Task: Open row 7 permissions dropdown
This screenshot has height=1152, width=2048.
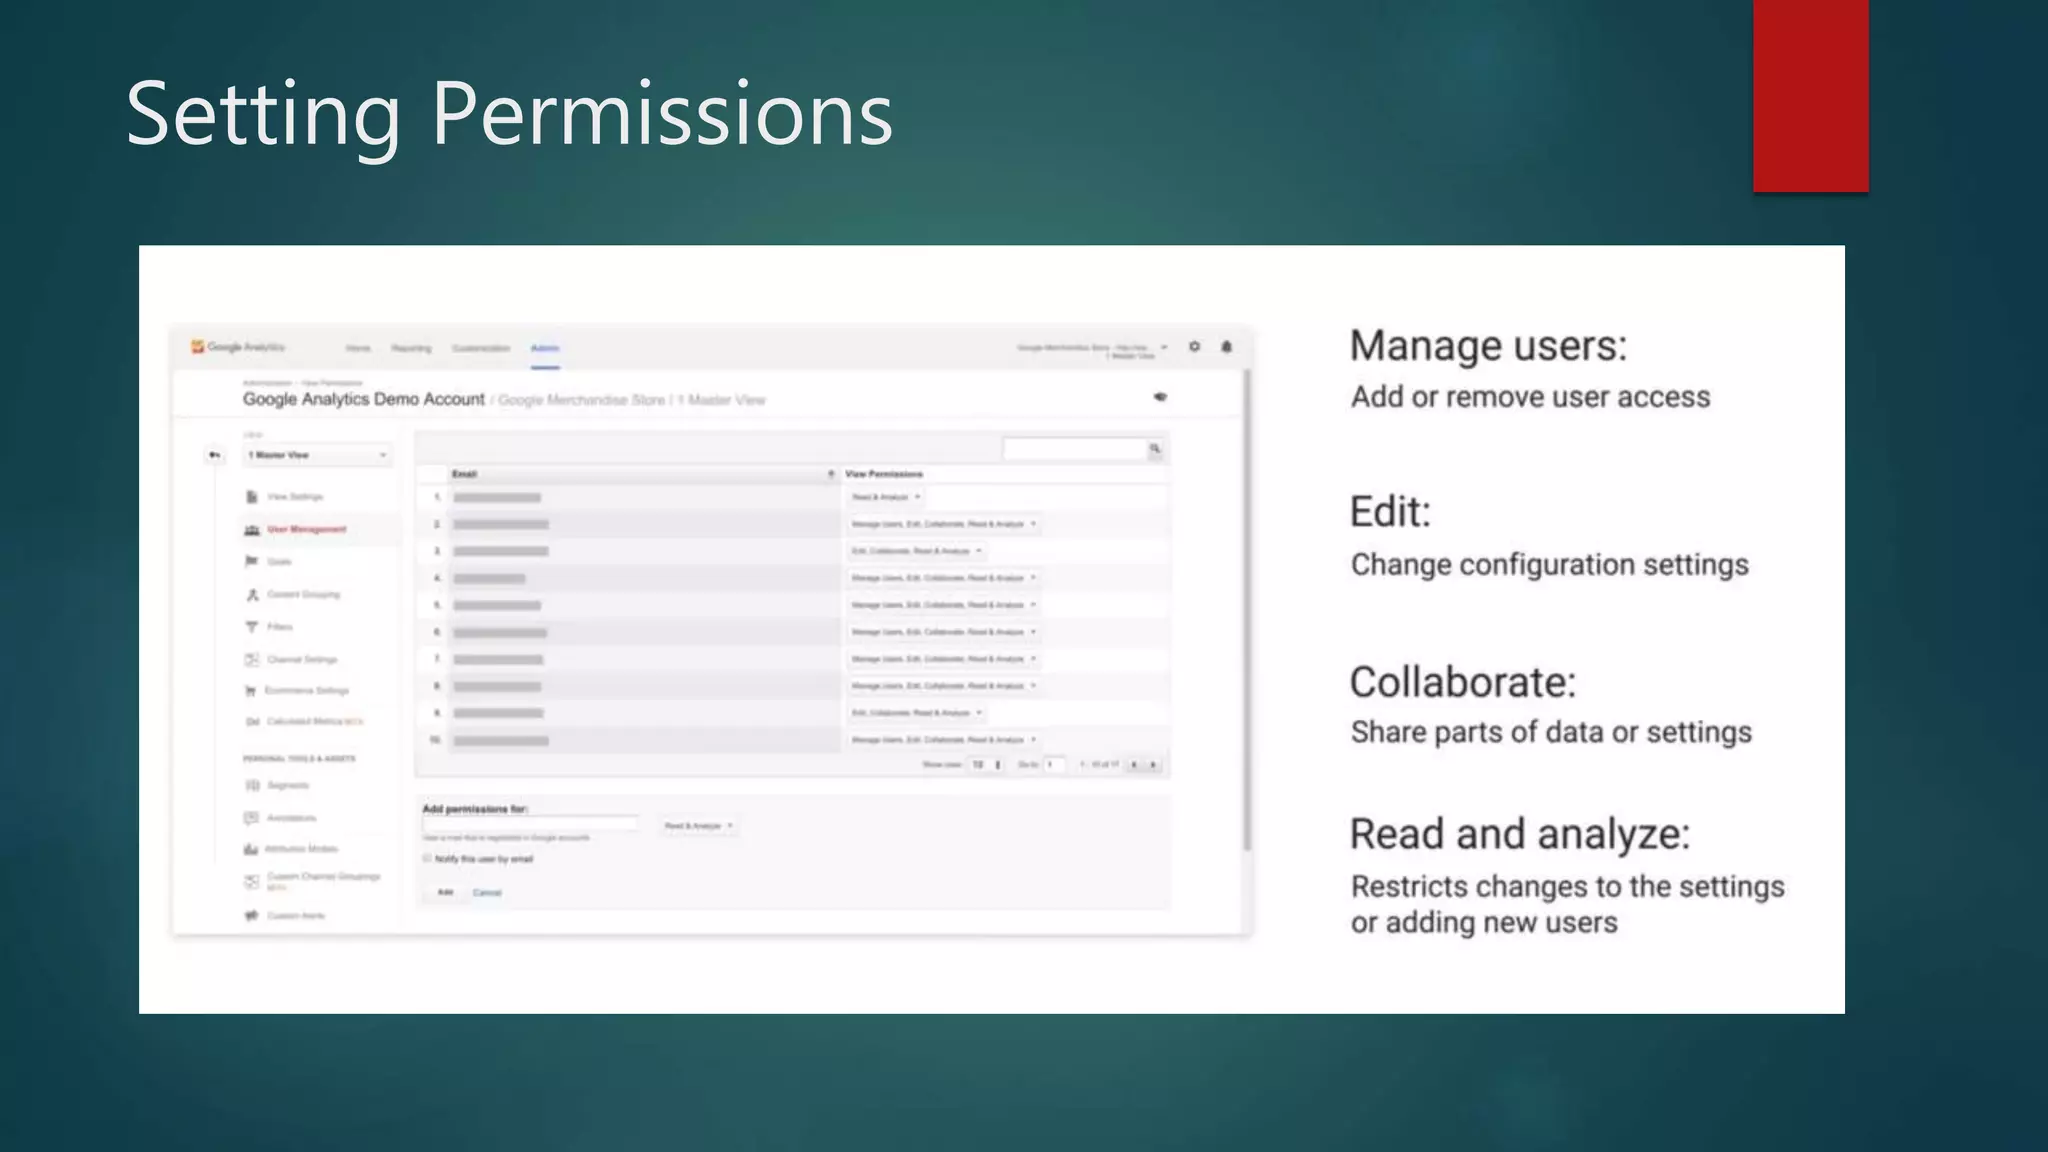Action: pos(944,659)
